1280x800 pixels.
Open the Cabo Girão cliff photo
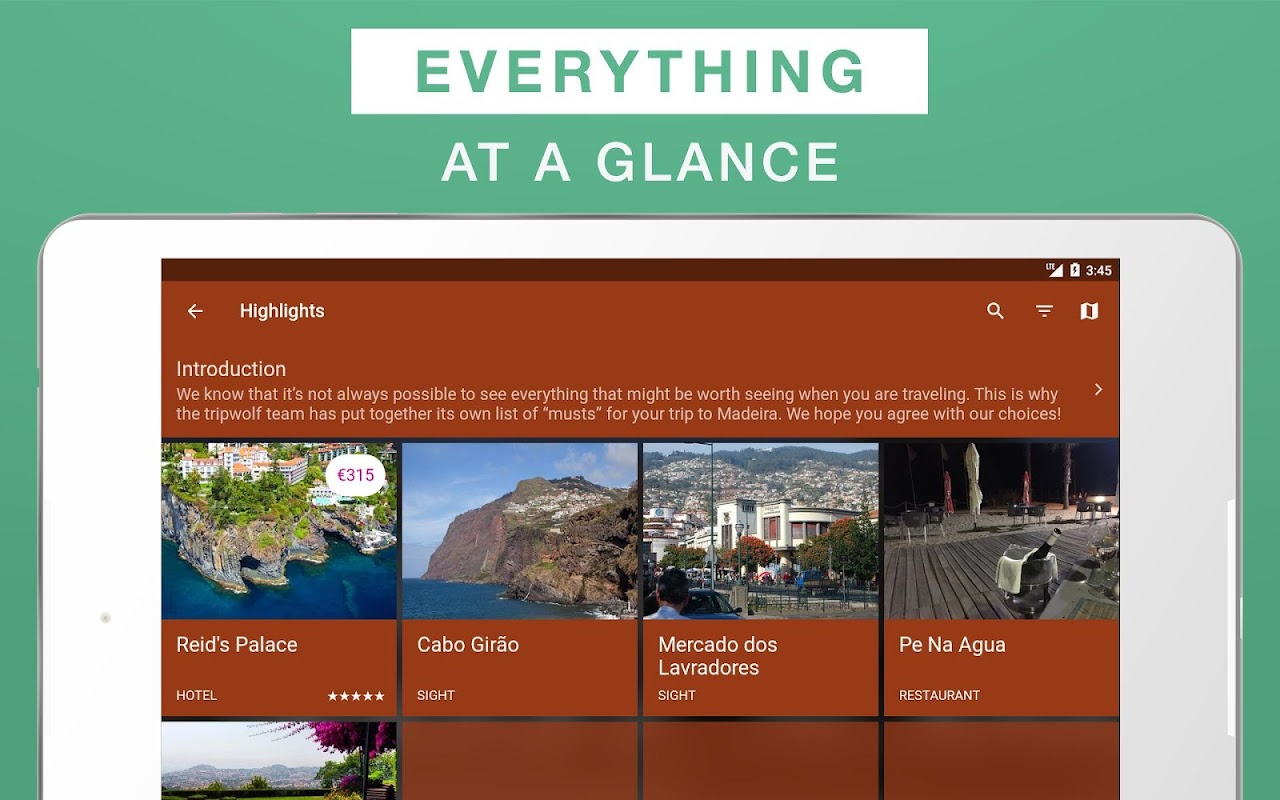(520, 531)
